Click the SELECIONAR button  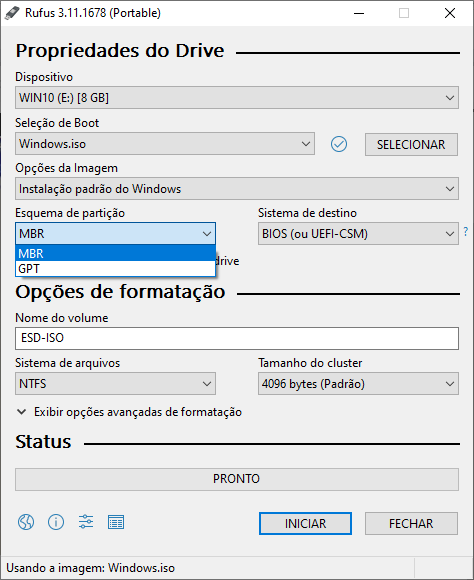tap(411, 144)
